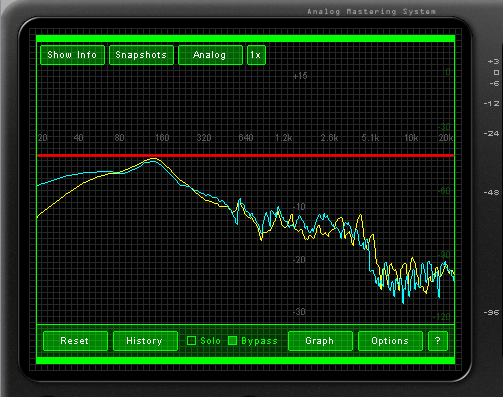The height and width of the screenshot is (397, 503).
Task: Click the 1.2k frequency label
Action: pyautogui.click(x=284, y=138)
